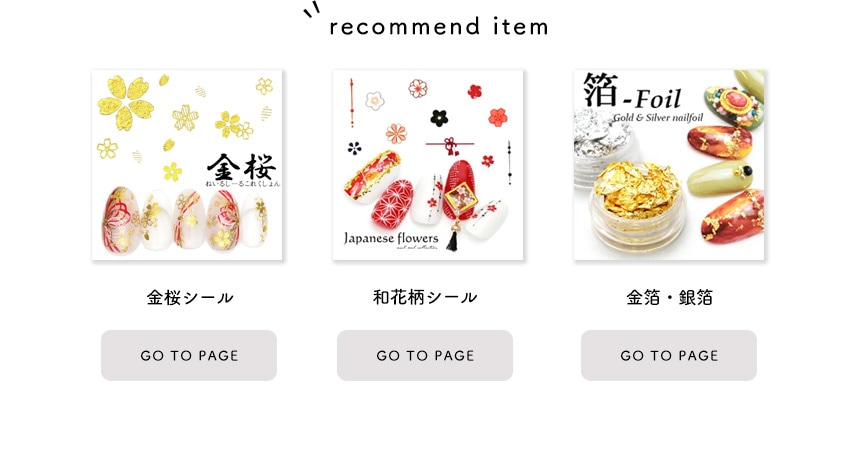Open the Japanese flowers product image
The image size is (850, 476).
point(428,165)
